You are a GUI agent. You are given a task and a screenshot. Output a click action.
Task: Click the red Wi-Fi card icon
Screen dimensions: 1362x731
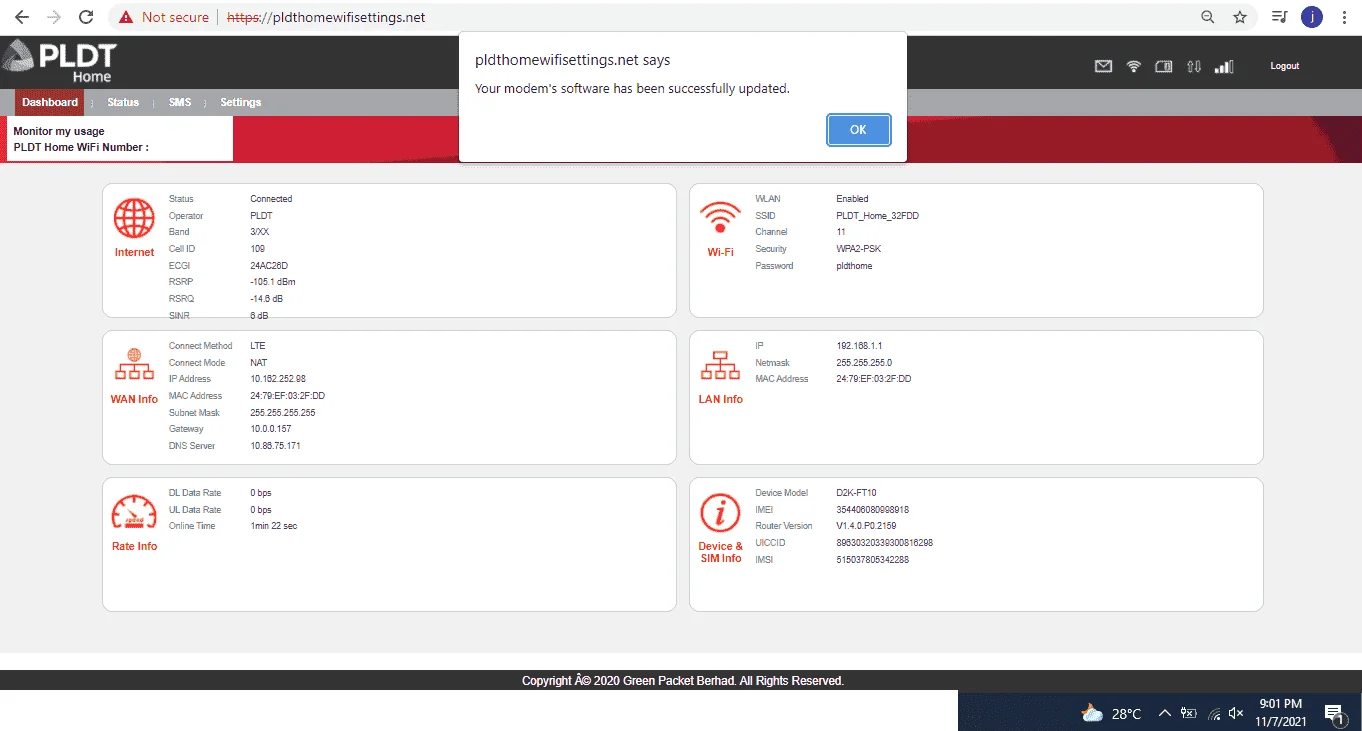tap(720, 216)
